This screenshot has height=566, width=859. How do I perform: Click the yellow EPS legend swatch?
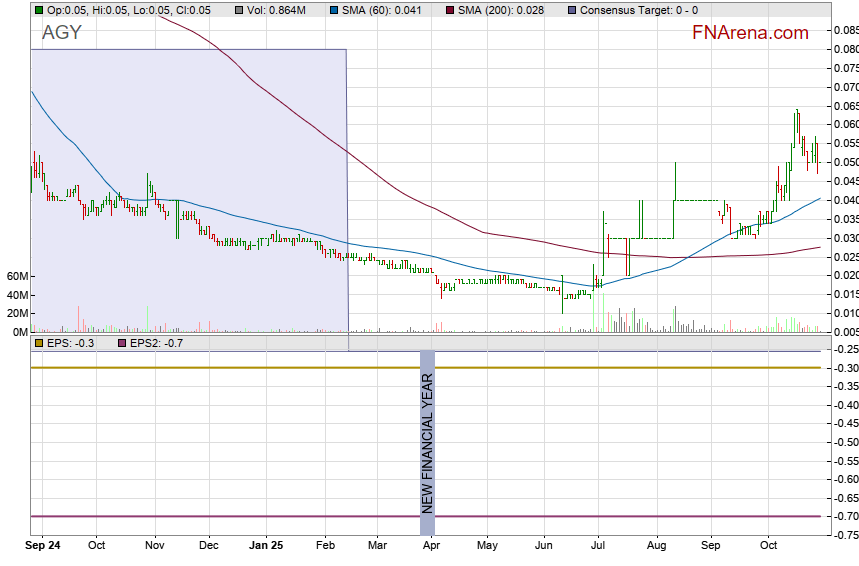click(38, 343)
